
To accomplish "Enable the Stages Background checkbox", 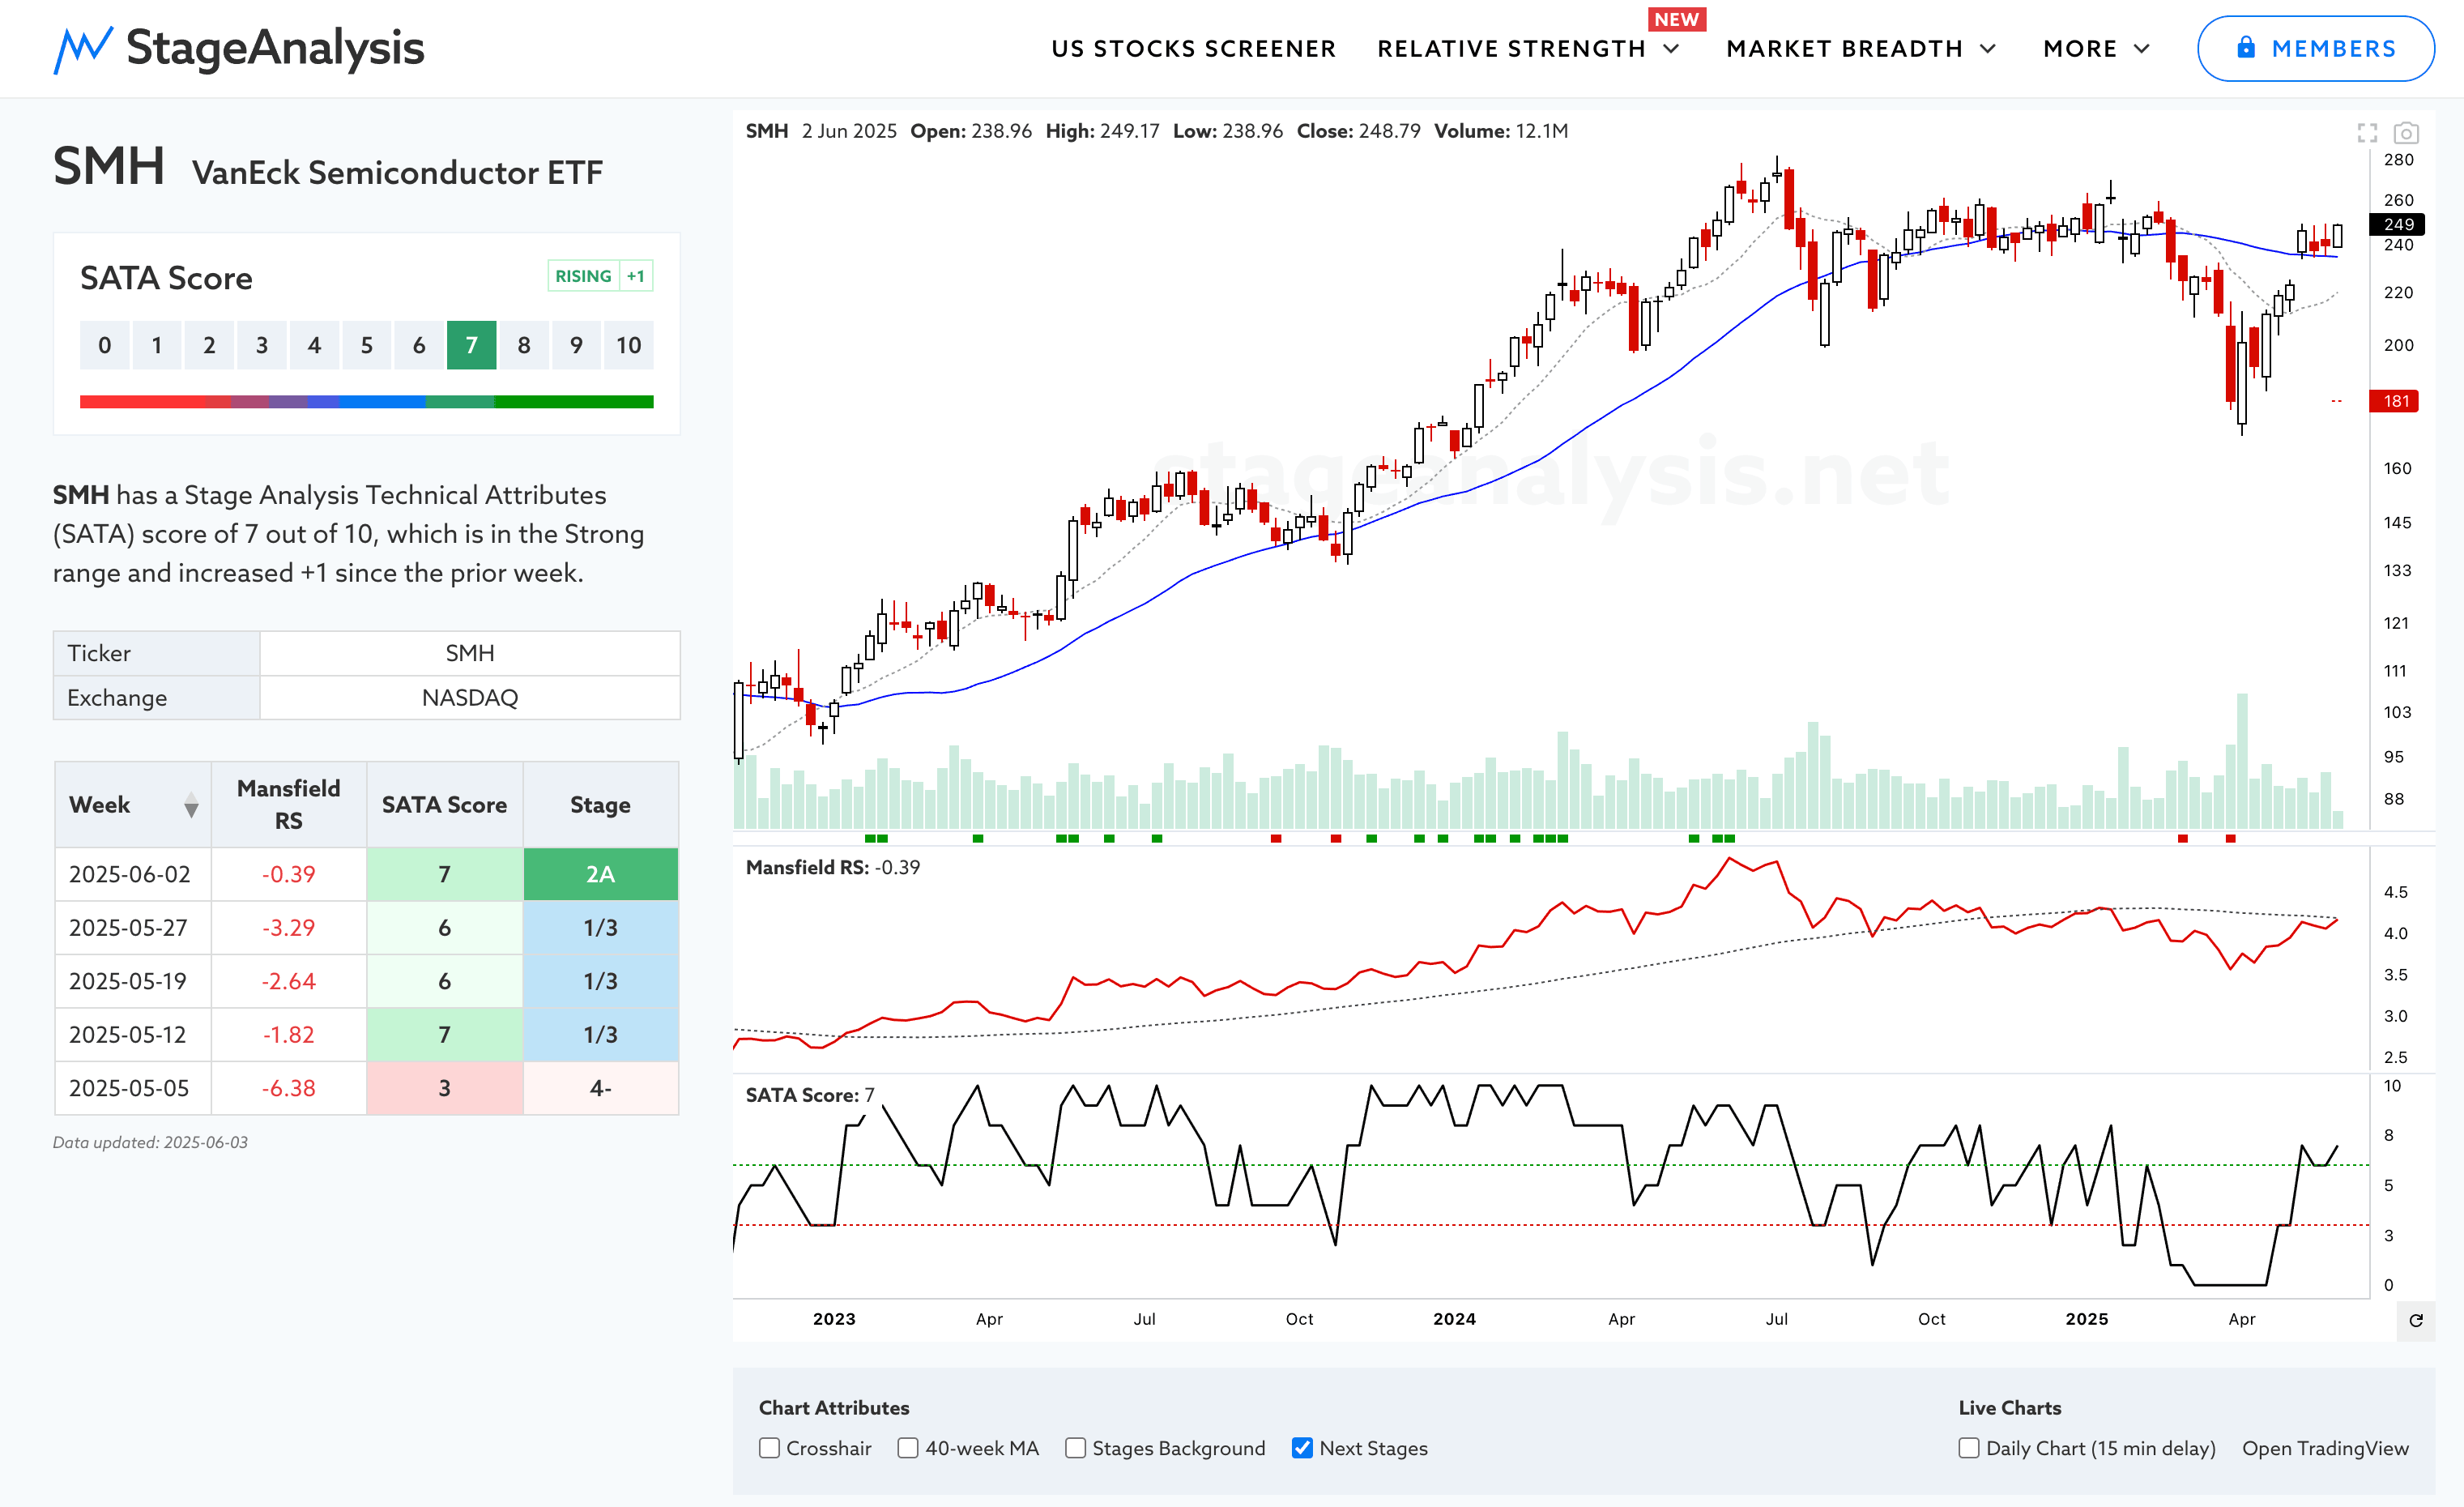I will pyautogui.click(x=1075, y=1448).
